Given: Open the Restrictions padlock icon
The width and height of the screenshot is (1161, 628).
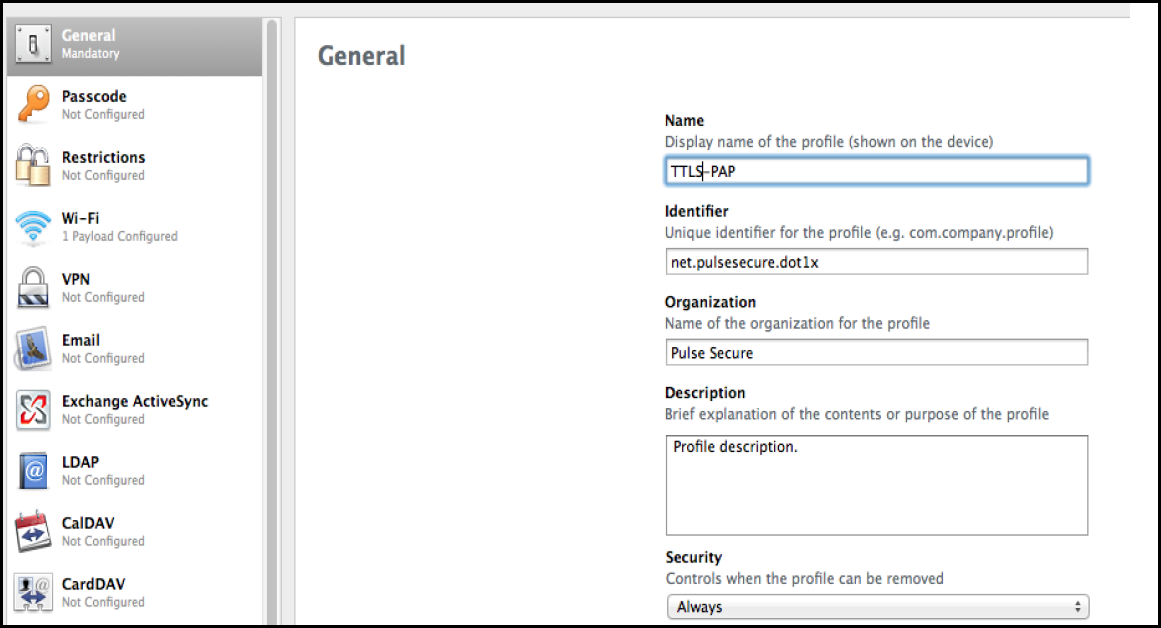Looking at the screenshot, I should pyautogui.click(x=33, y=165).
